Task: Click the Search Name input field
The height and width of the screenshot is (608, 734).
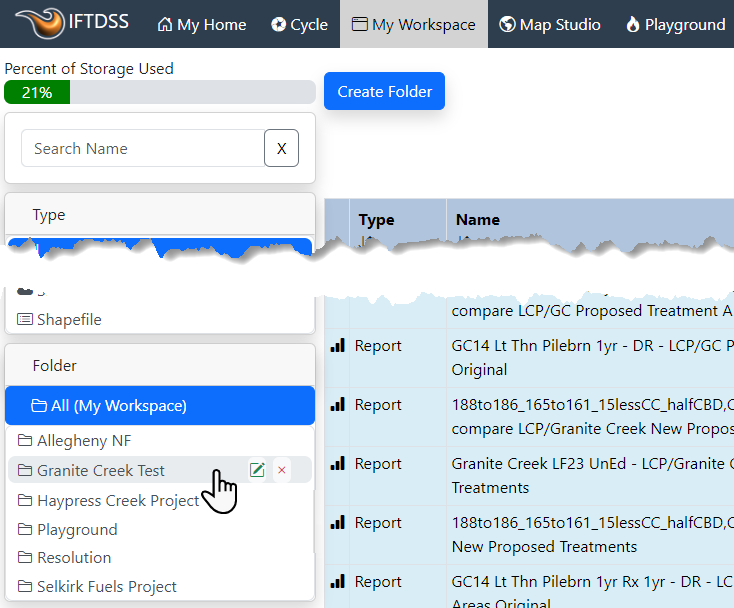Action: click(142, 148)
